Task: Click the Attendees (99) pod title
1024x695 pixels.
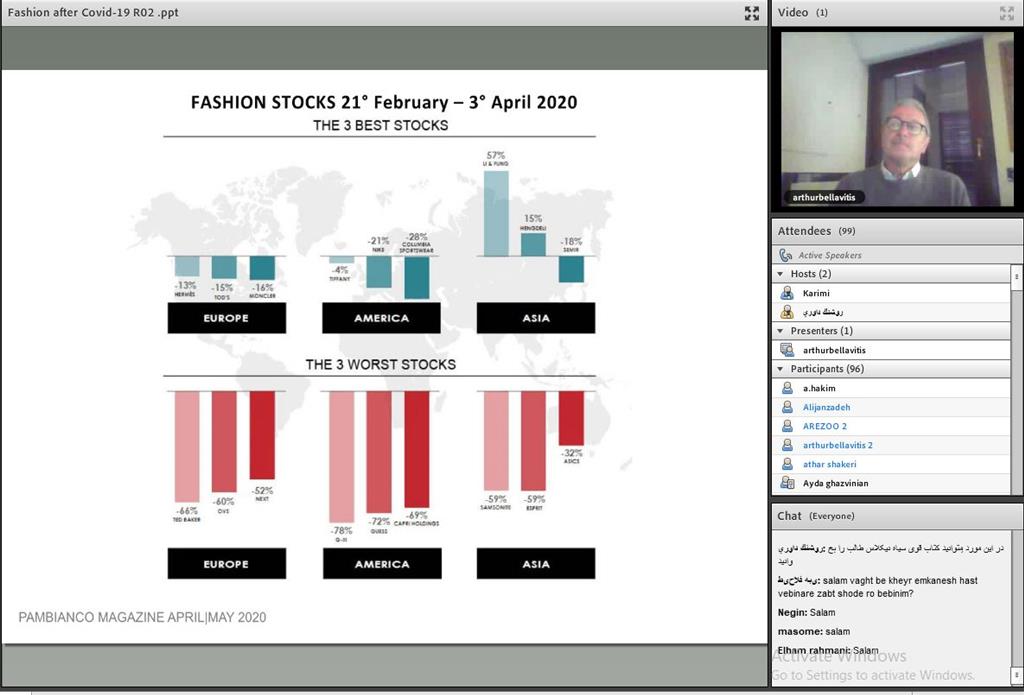Action: tap(816, 231)
